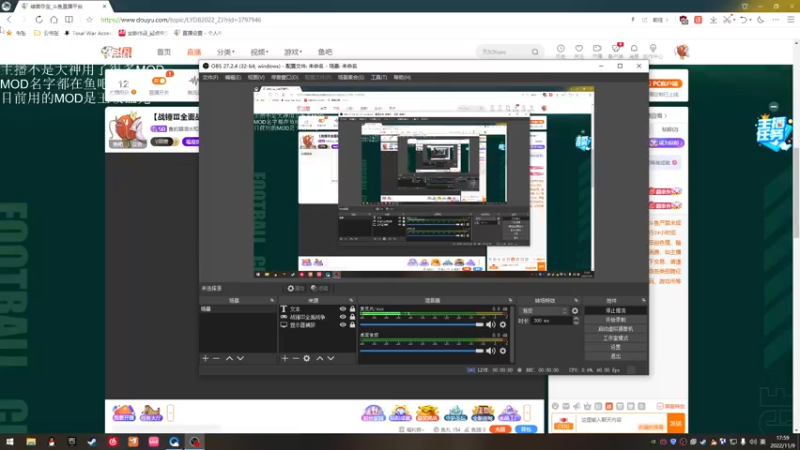
Task: Expand Douyu Video dropdown (视频)
Action: [259, 52]
